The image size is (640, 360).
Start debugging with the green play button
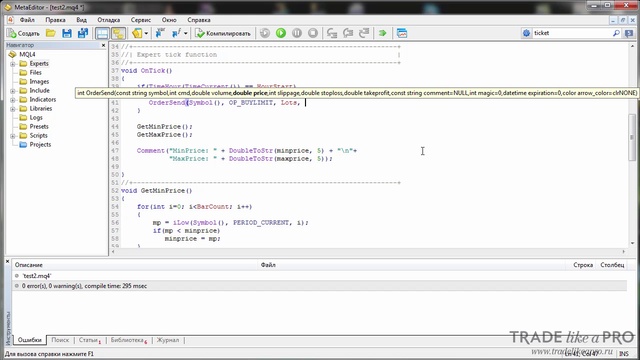click(x=281, y=33)
